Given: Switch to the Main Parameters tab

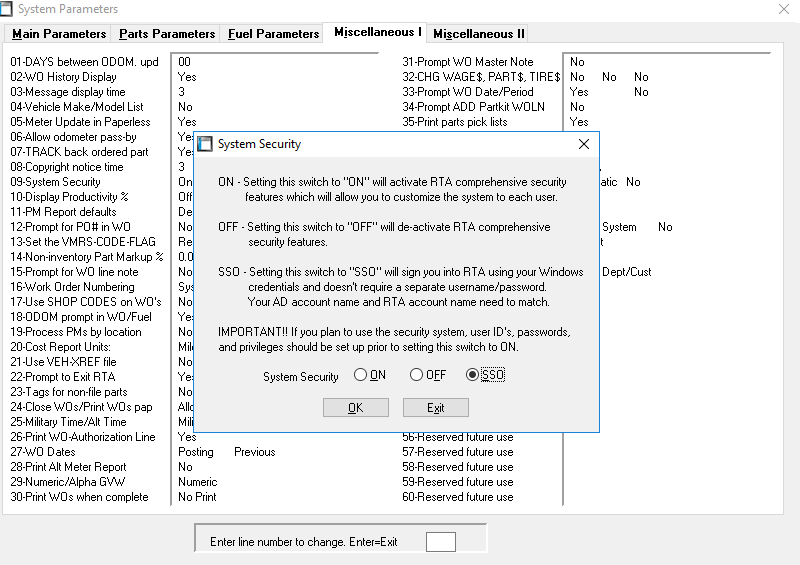Looking at the screenshot, I should tap(59, 33).
